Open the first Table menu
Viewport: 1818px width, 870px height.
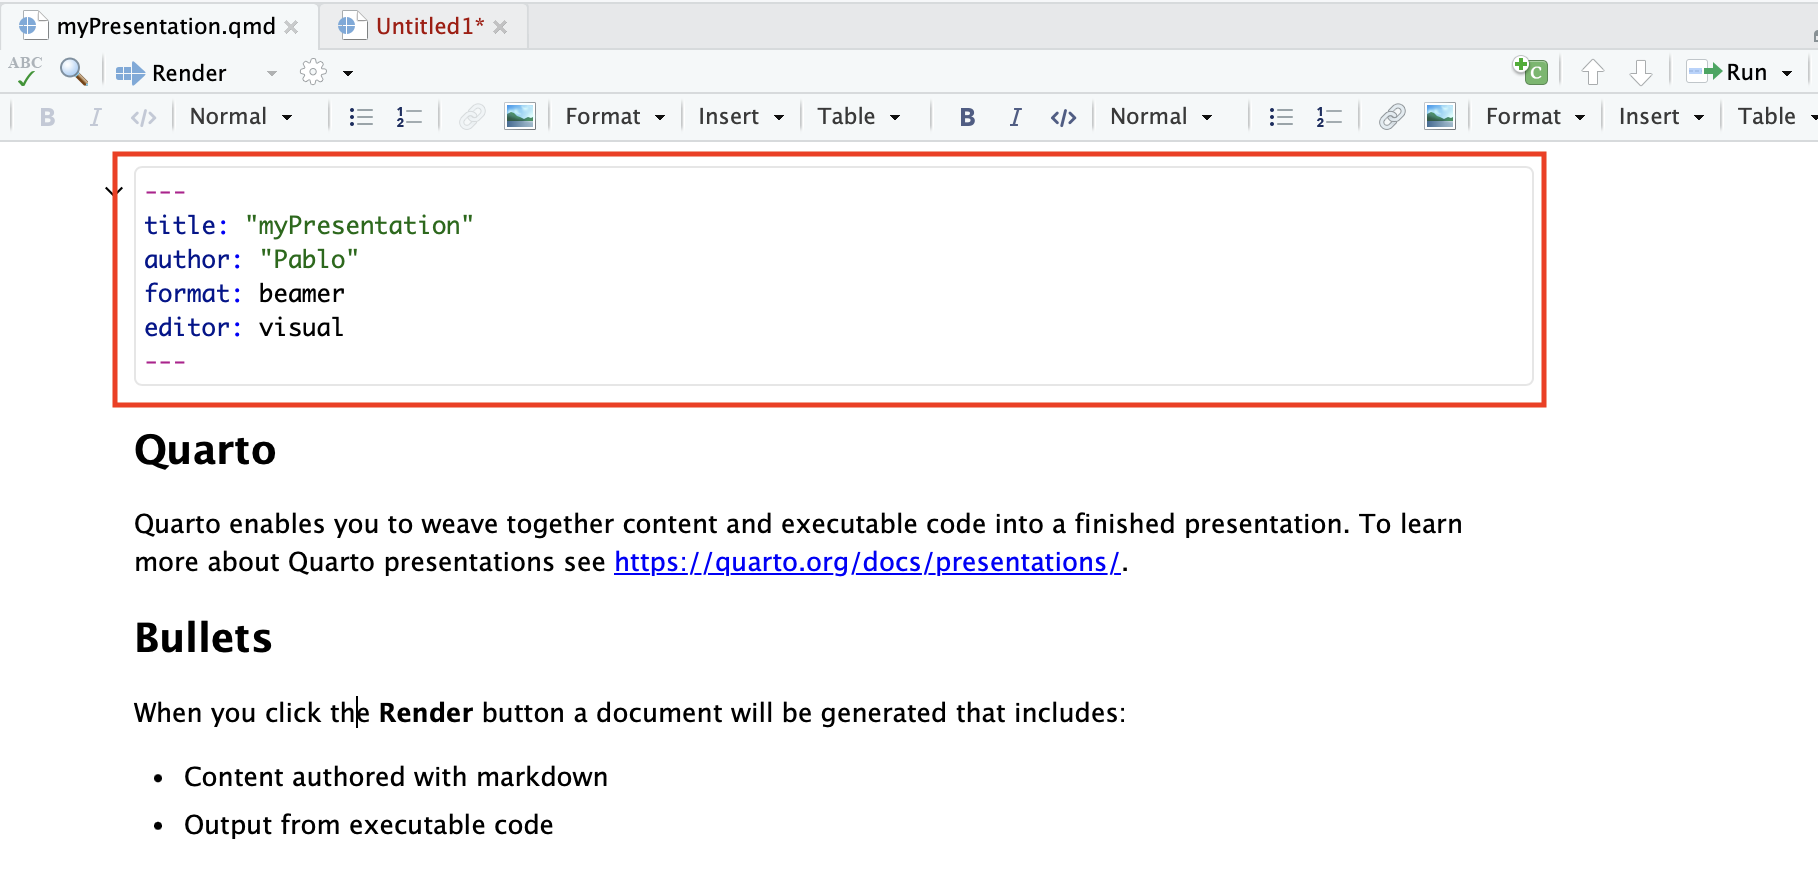click(859, 117)
